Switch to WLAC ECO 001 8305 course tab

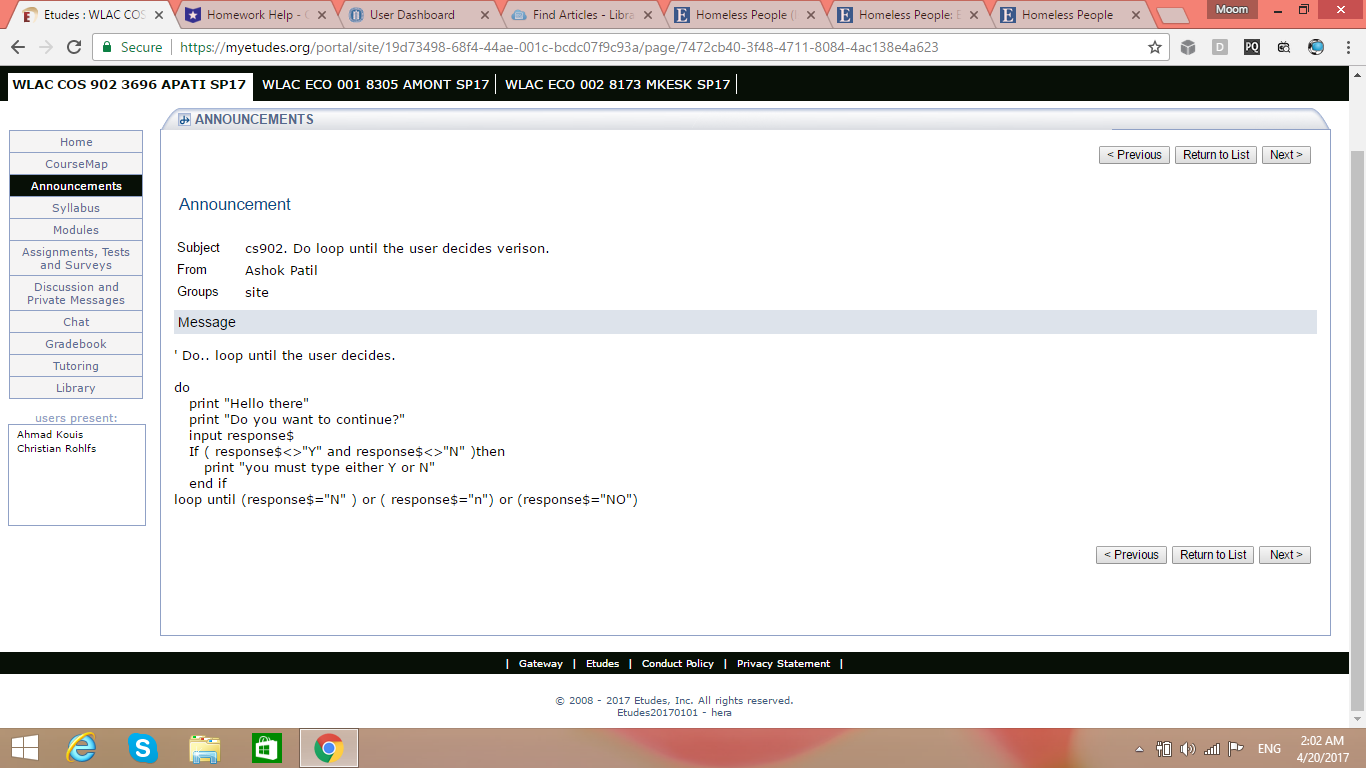pyautogui.click(x=375, y=85)
